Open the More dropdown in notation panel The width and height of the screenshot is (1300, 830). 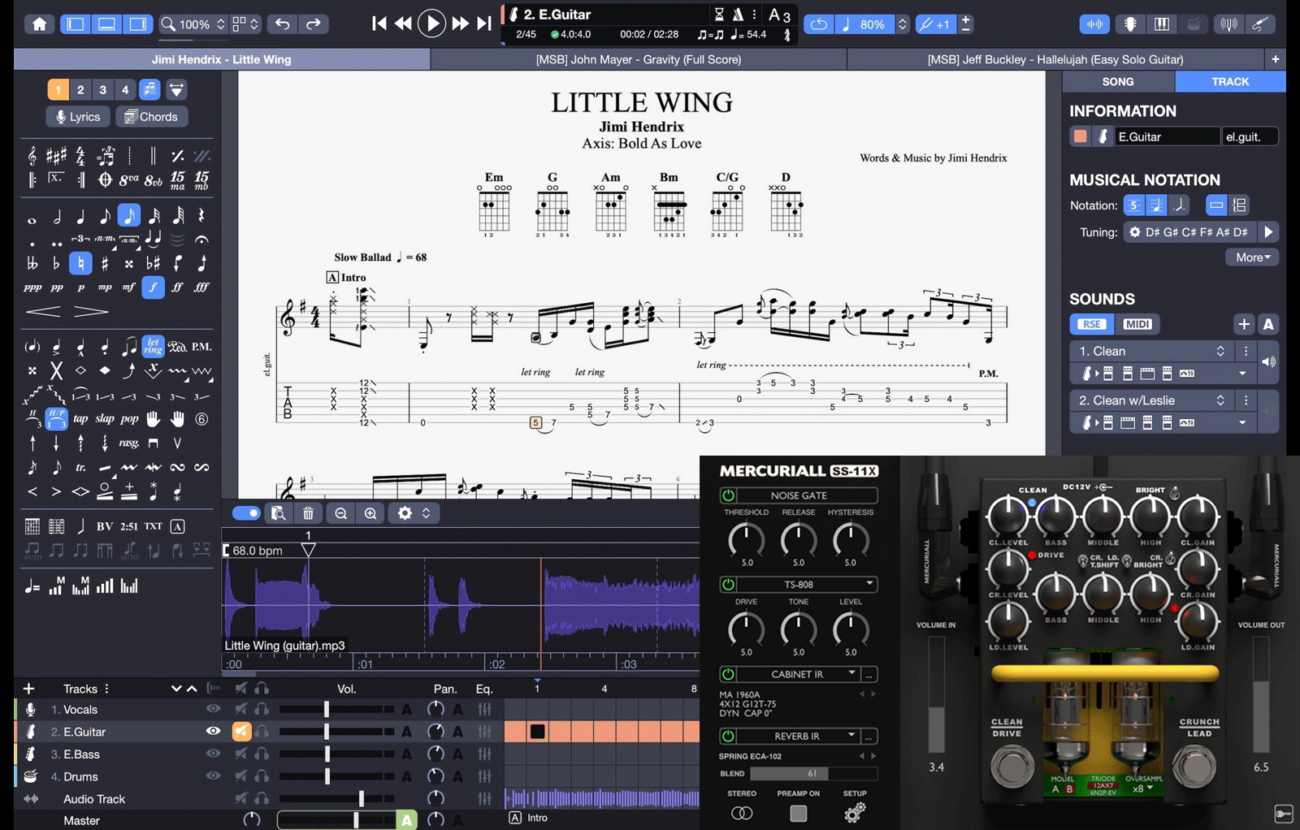(1252, 257)
